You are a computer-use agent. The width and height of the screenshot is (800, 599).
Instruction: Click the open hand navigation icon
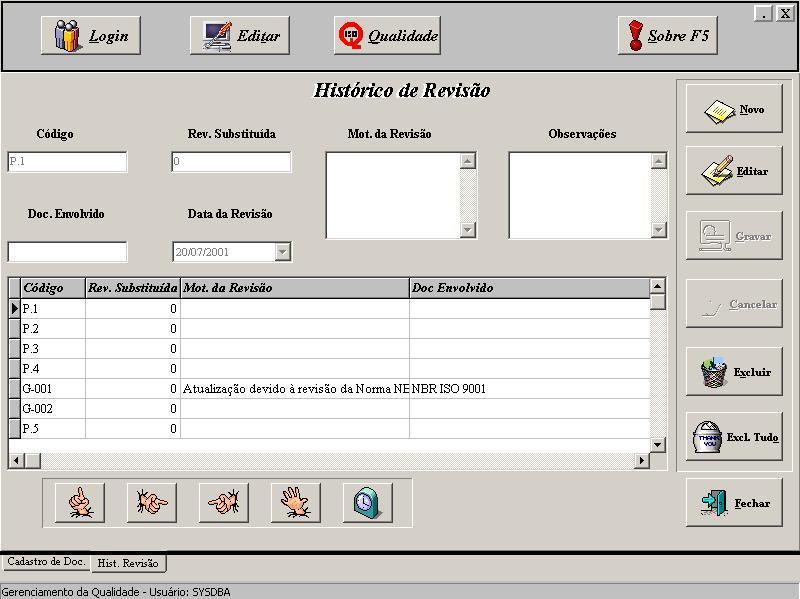point(295,502)
